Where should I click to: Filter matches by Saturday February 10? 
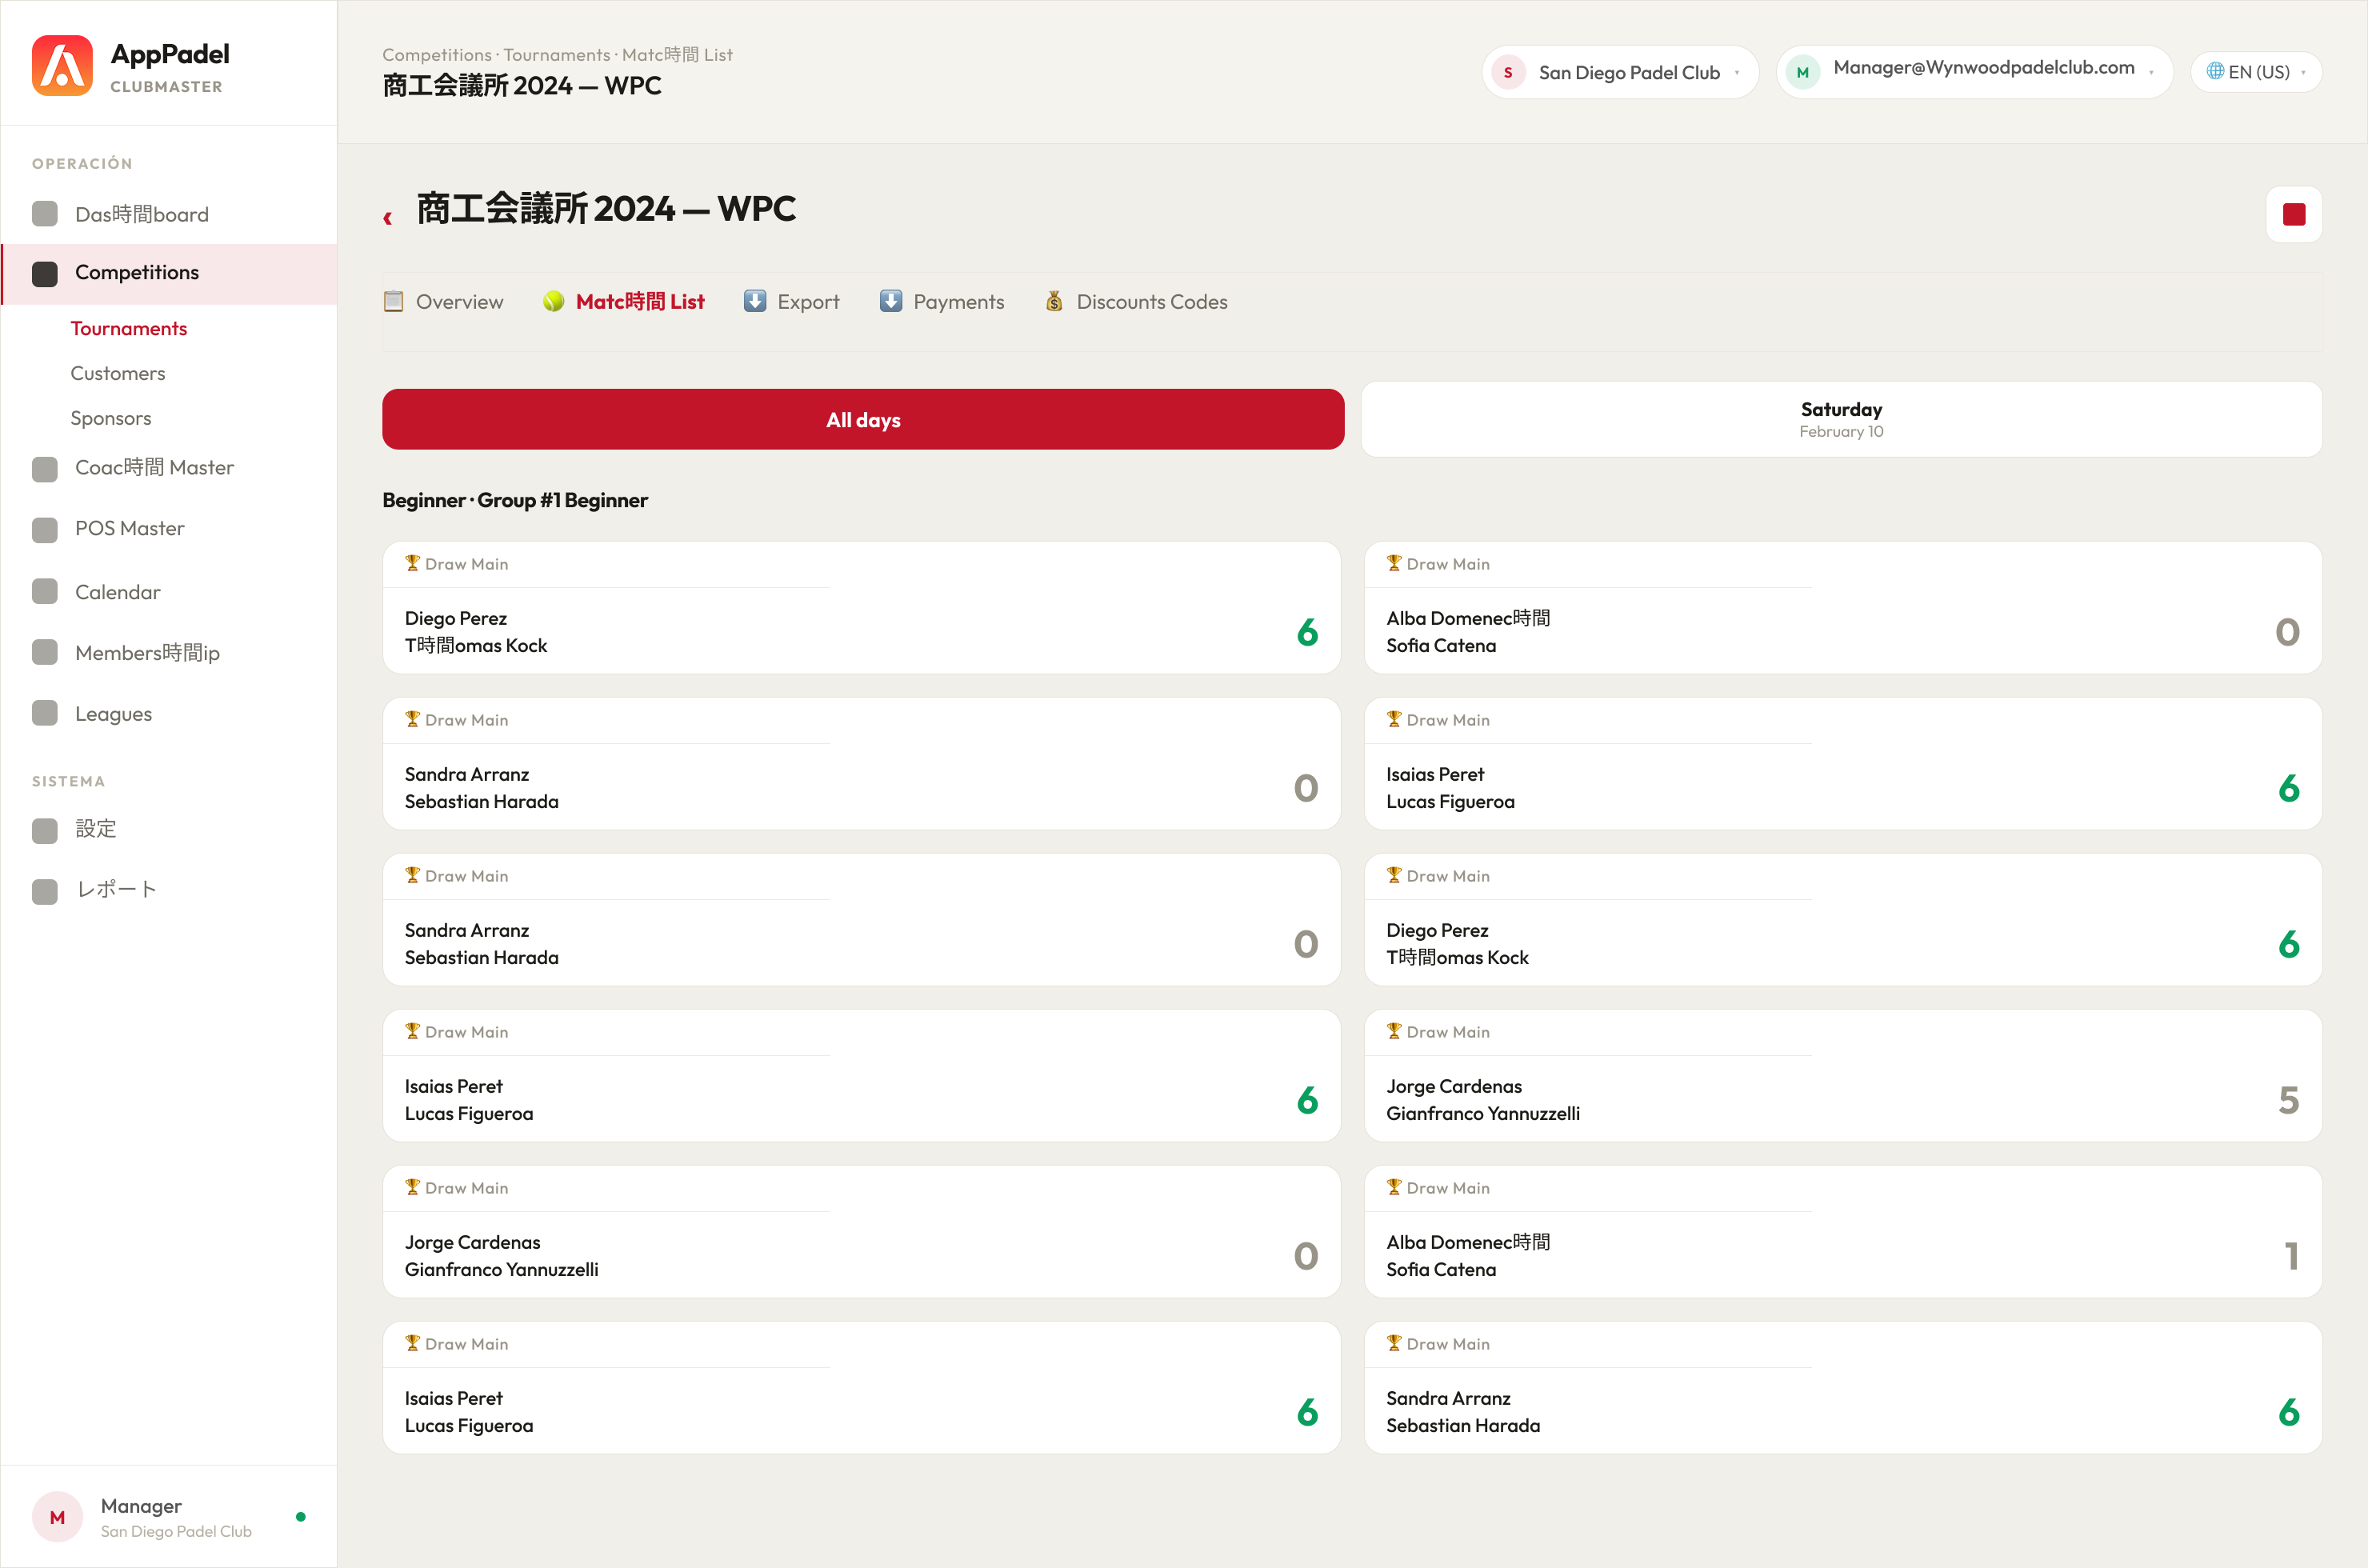[x=1841, y=419]
